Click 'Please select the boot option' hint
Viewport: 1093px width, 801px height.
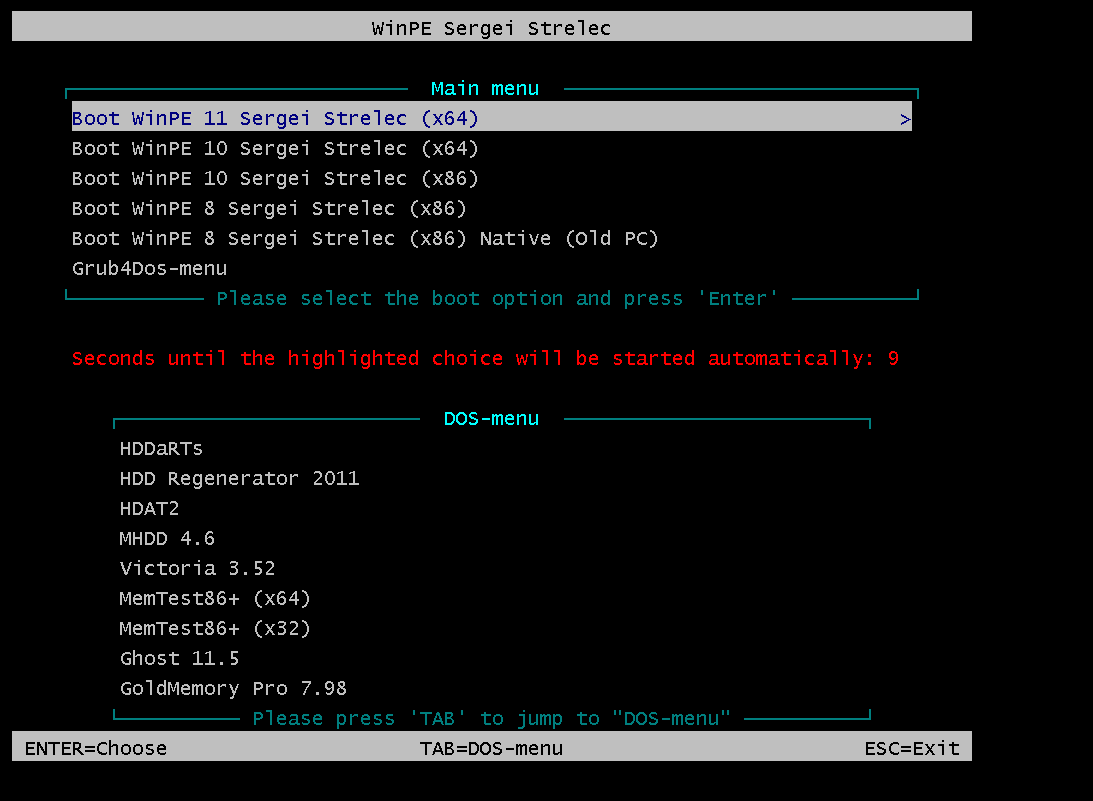[497, 298]
